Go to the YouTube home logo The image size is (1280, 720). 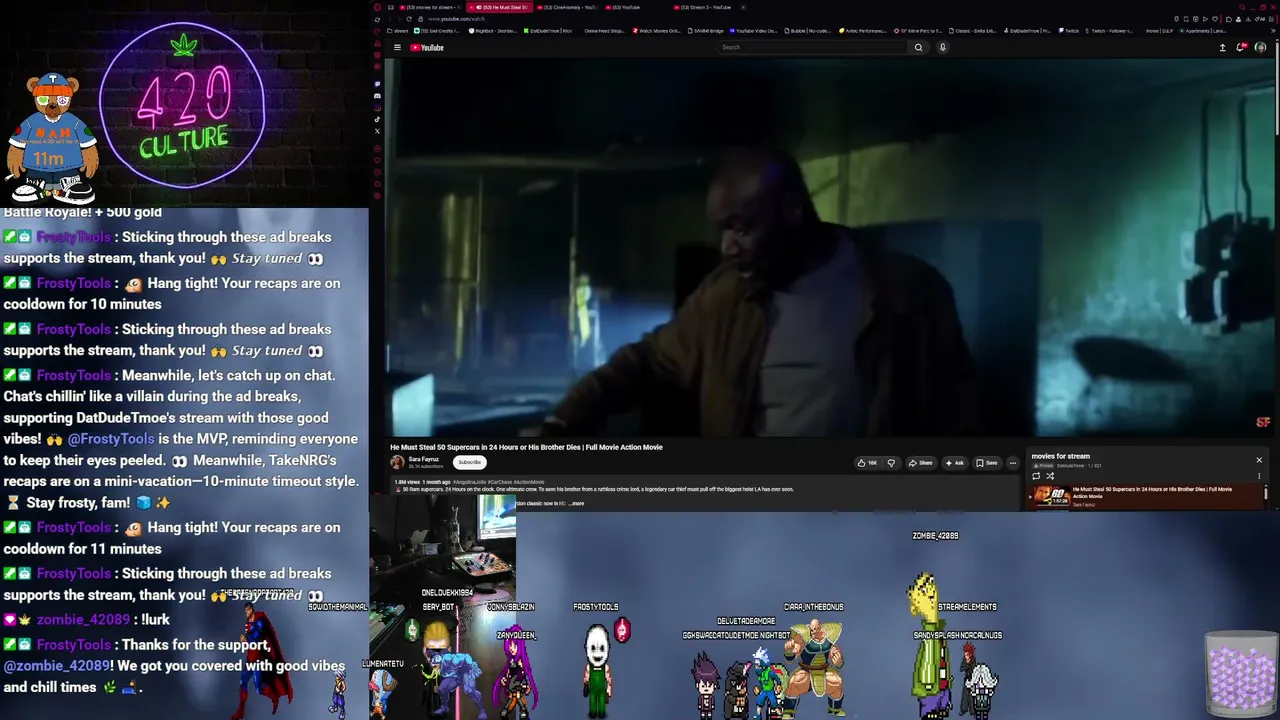click(x=427, y=47)
